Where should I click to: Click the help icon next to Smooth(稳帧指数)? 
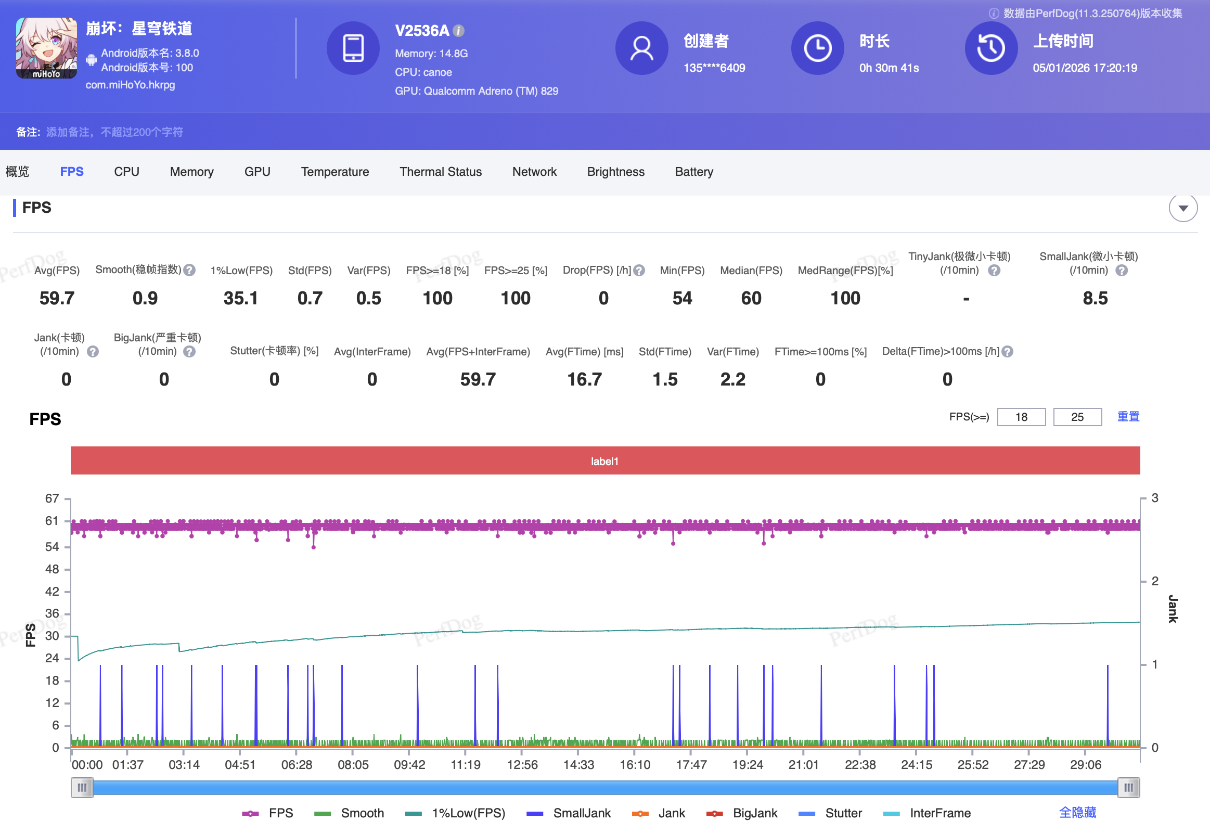click(189, 271)
